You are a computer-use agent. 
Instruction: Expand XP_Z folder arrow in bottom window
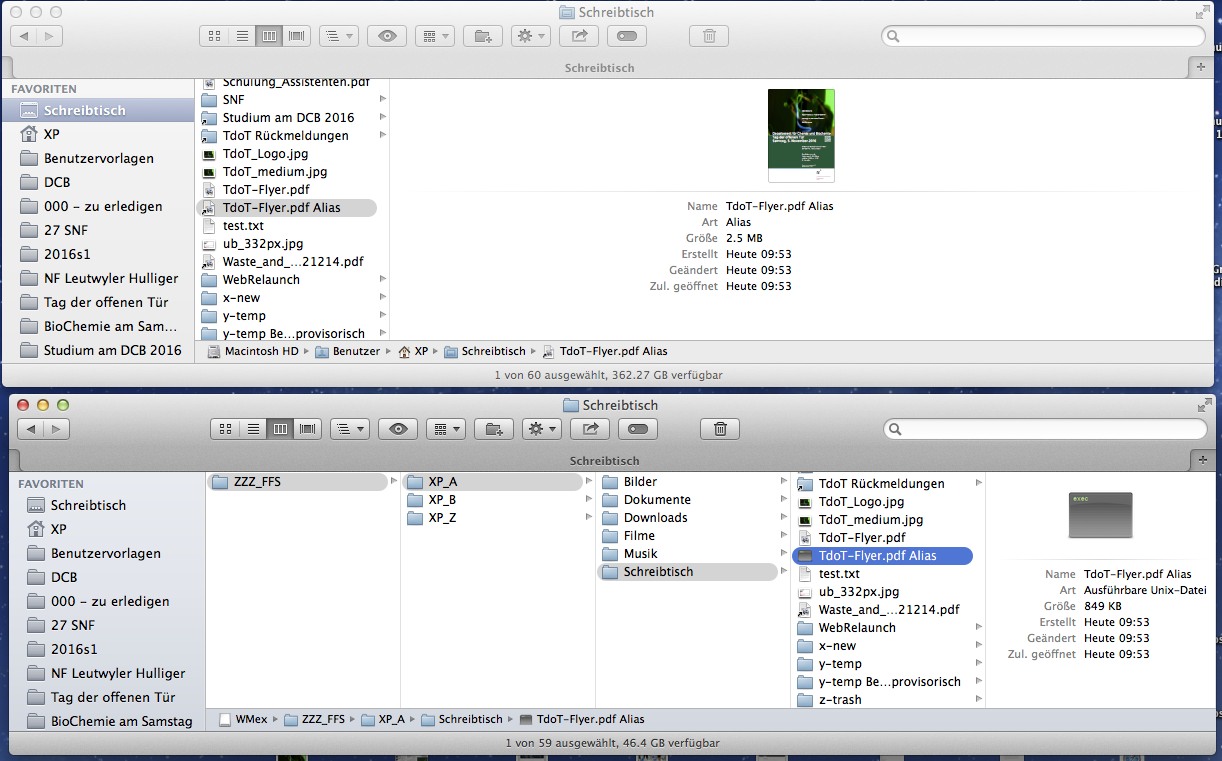[589, 518]
